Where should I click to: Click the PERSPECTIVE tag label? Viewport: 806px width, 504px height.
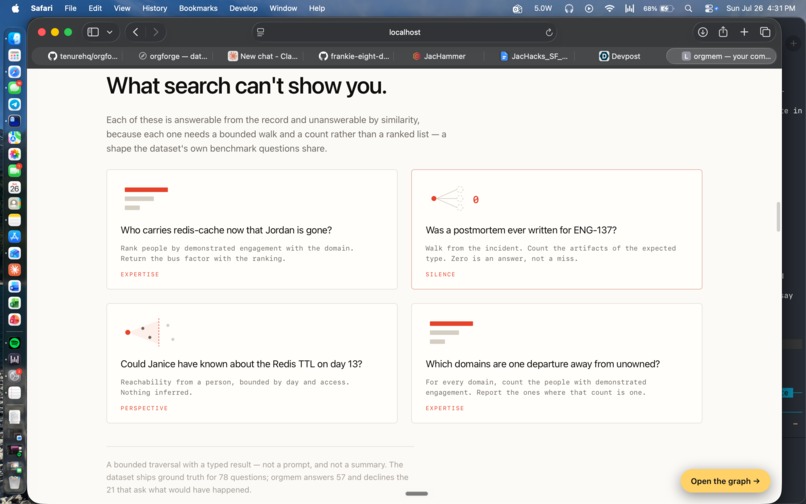(x=144, y=408)
